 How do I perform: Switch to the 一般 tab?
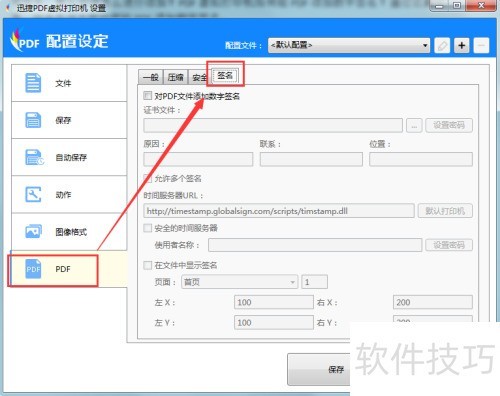[151, 77]
